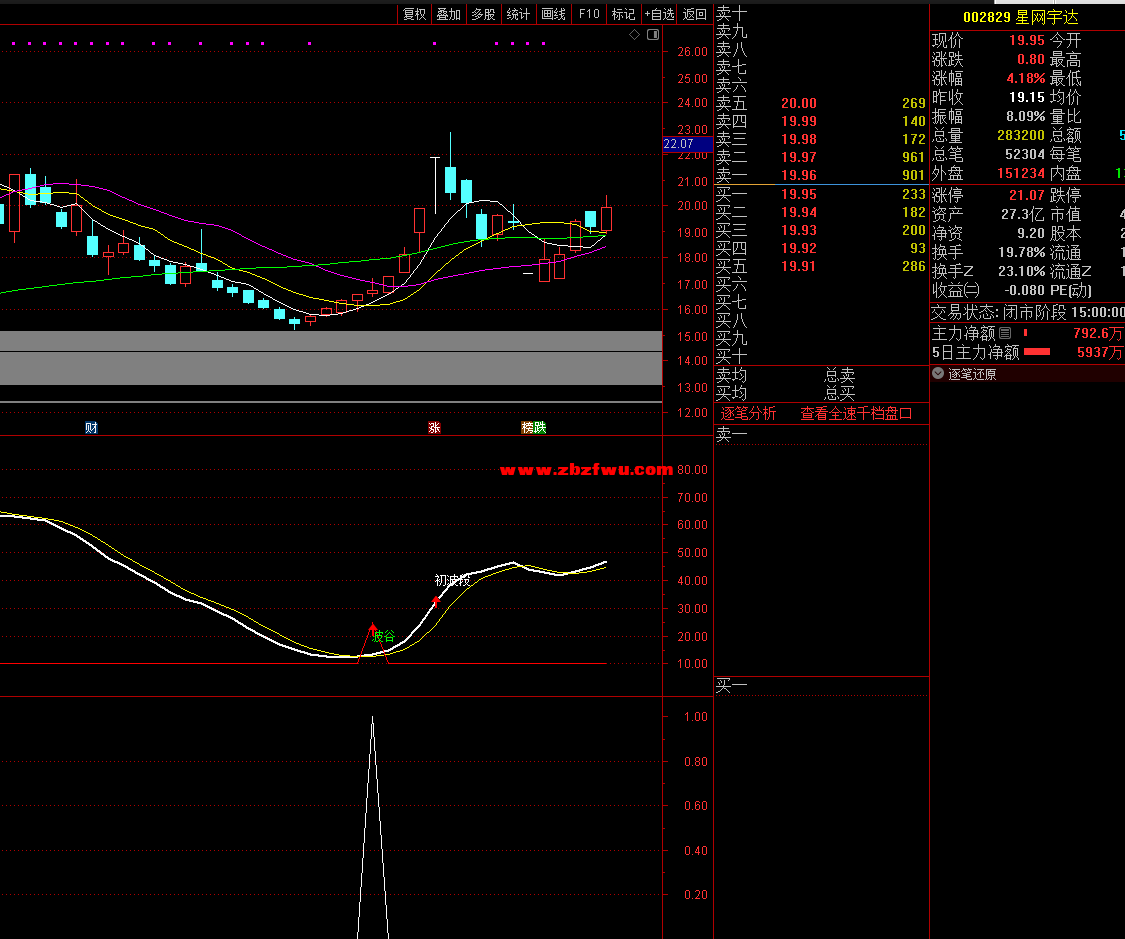Click the 榜跌 marker on timeline
The width and height of the screenshot is (1125, 939).
pos(534,428)
